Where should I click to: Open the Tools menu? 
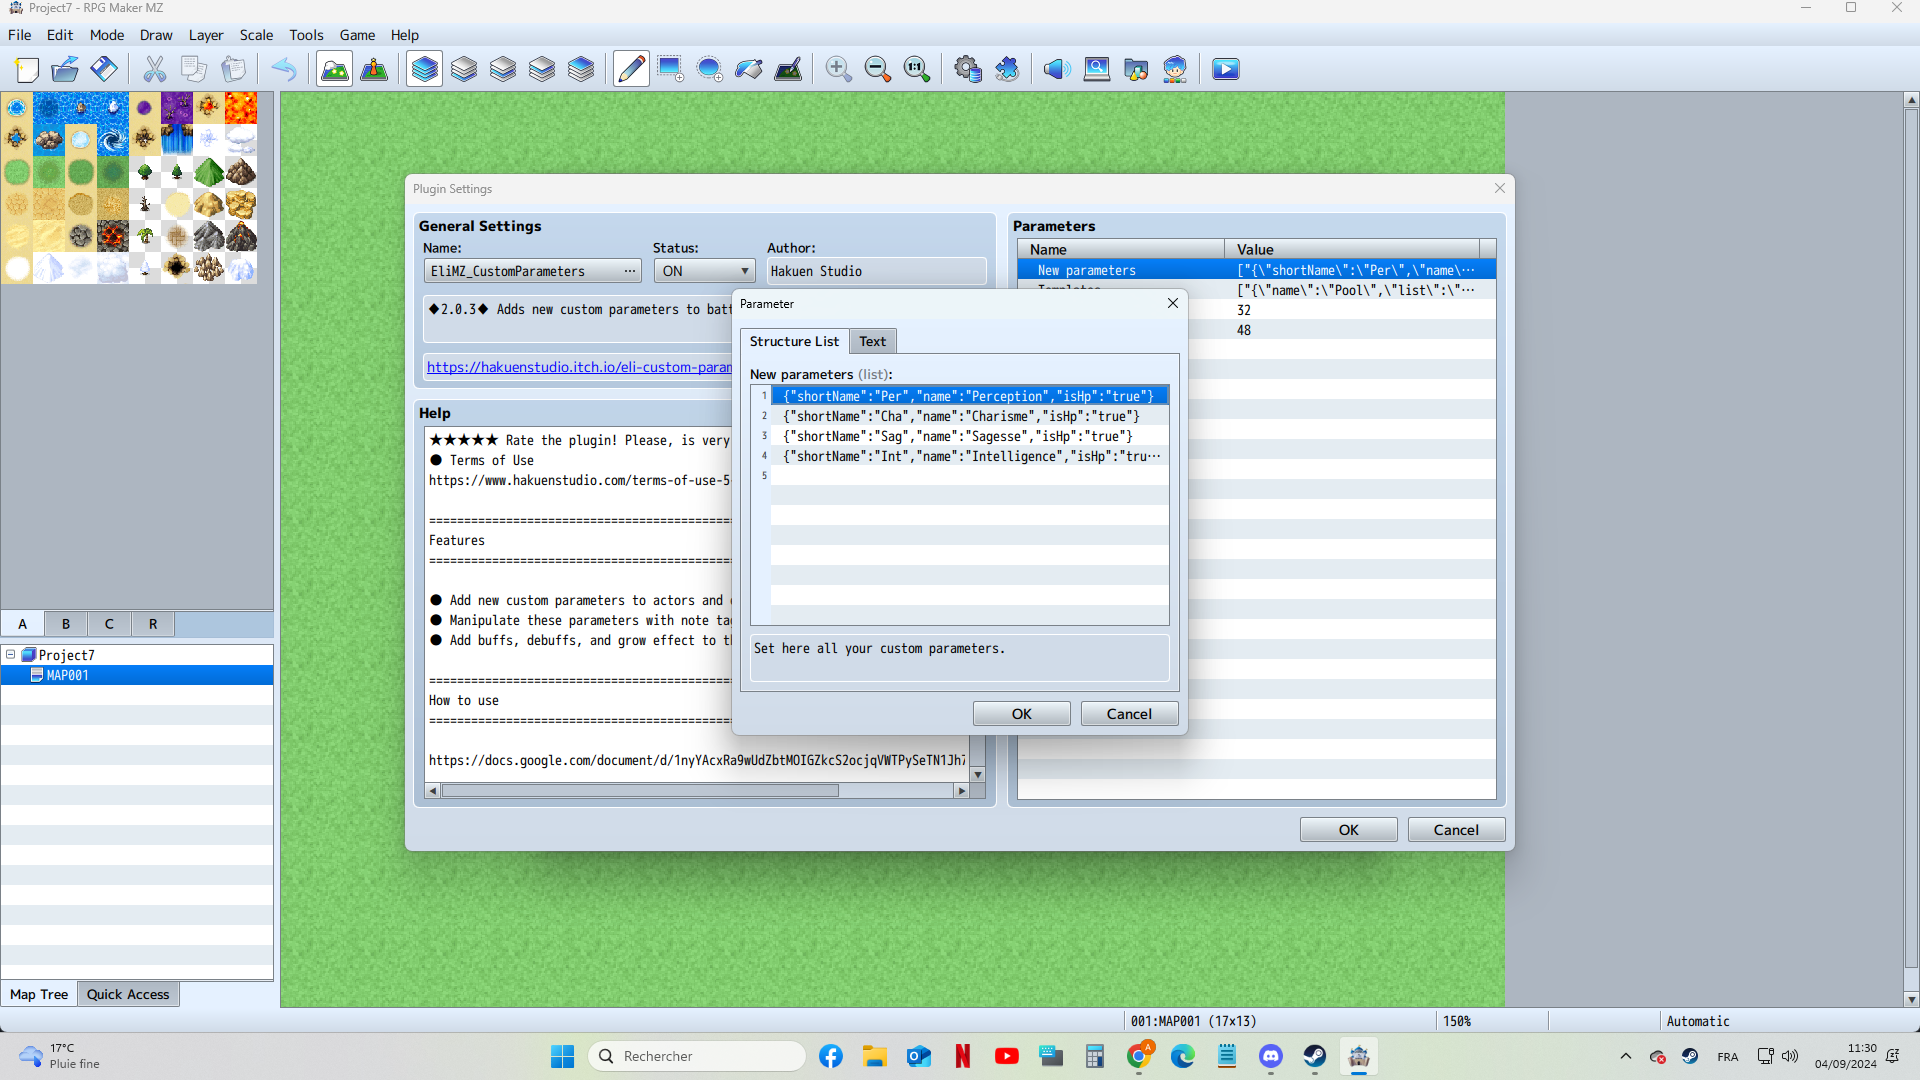coord(306,35)
